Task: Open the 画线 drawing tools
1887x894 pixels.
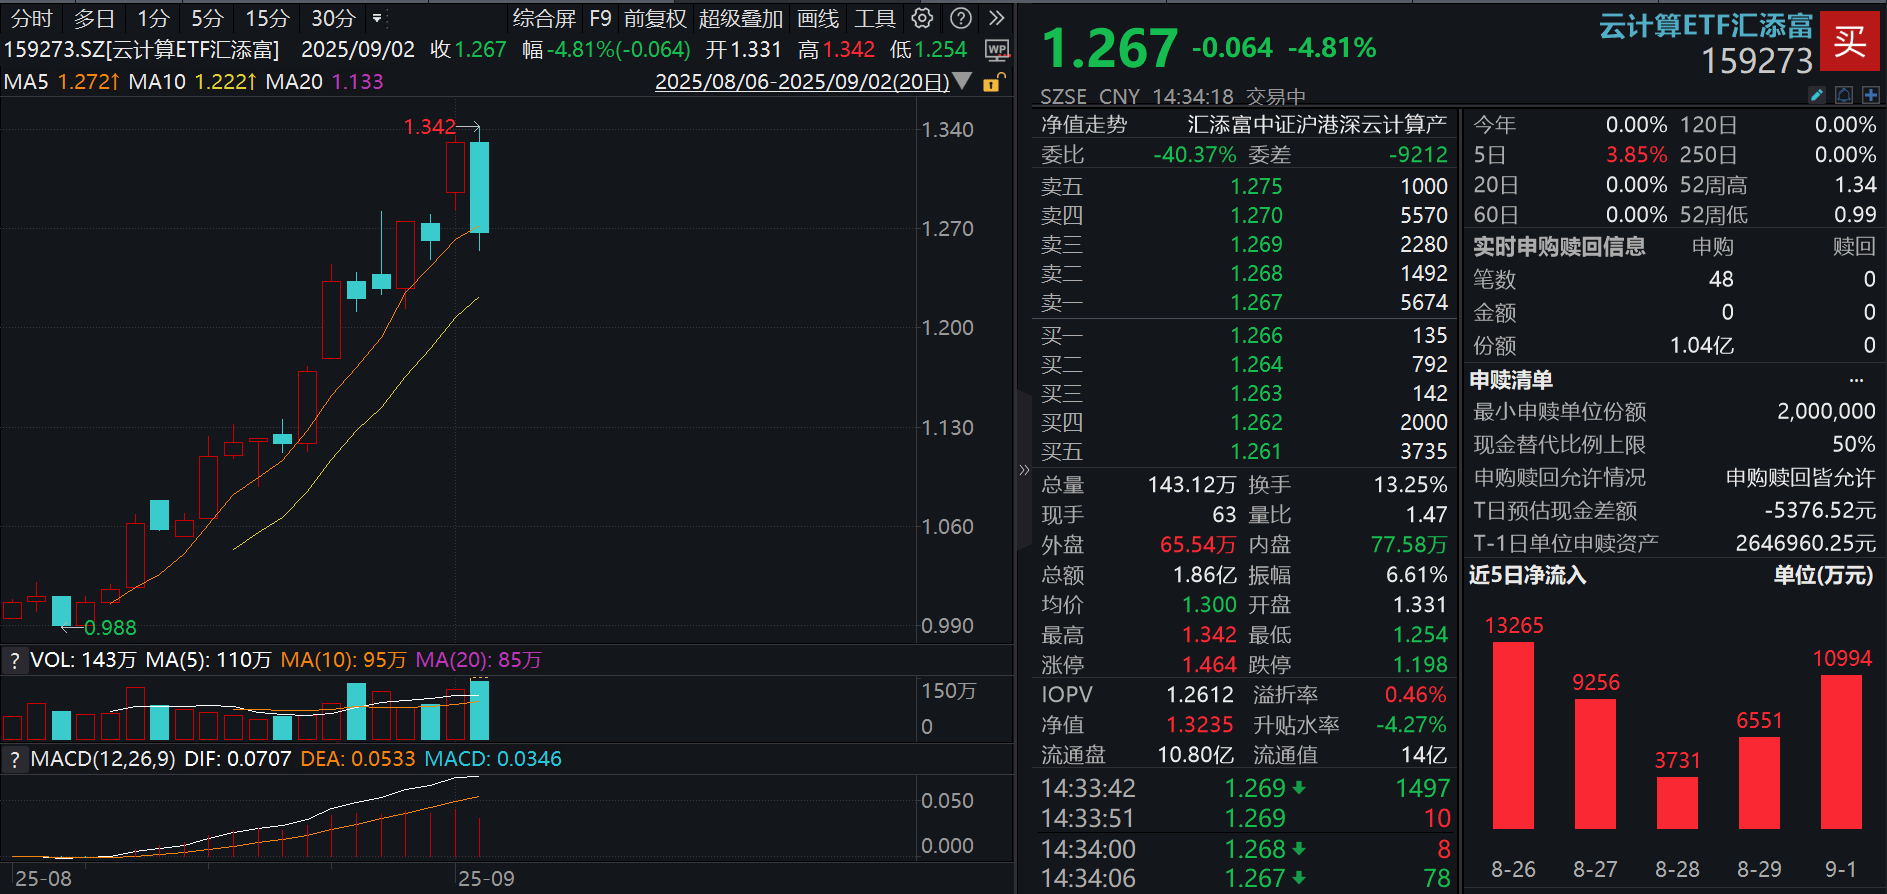Action: click(817, 18)
